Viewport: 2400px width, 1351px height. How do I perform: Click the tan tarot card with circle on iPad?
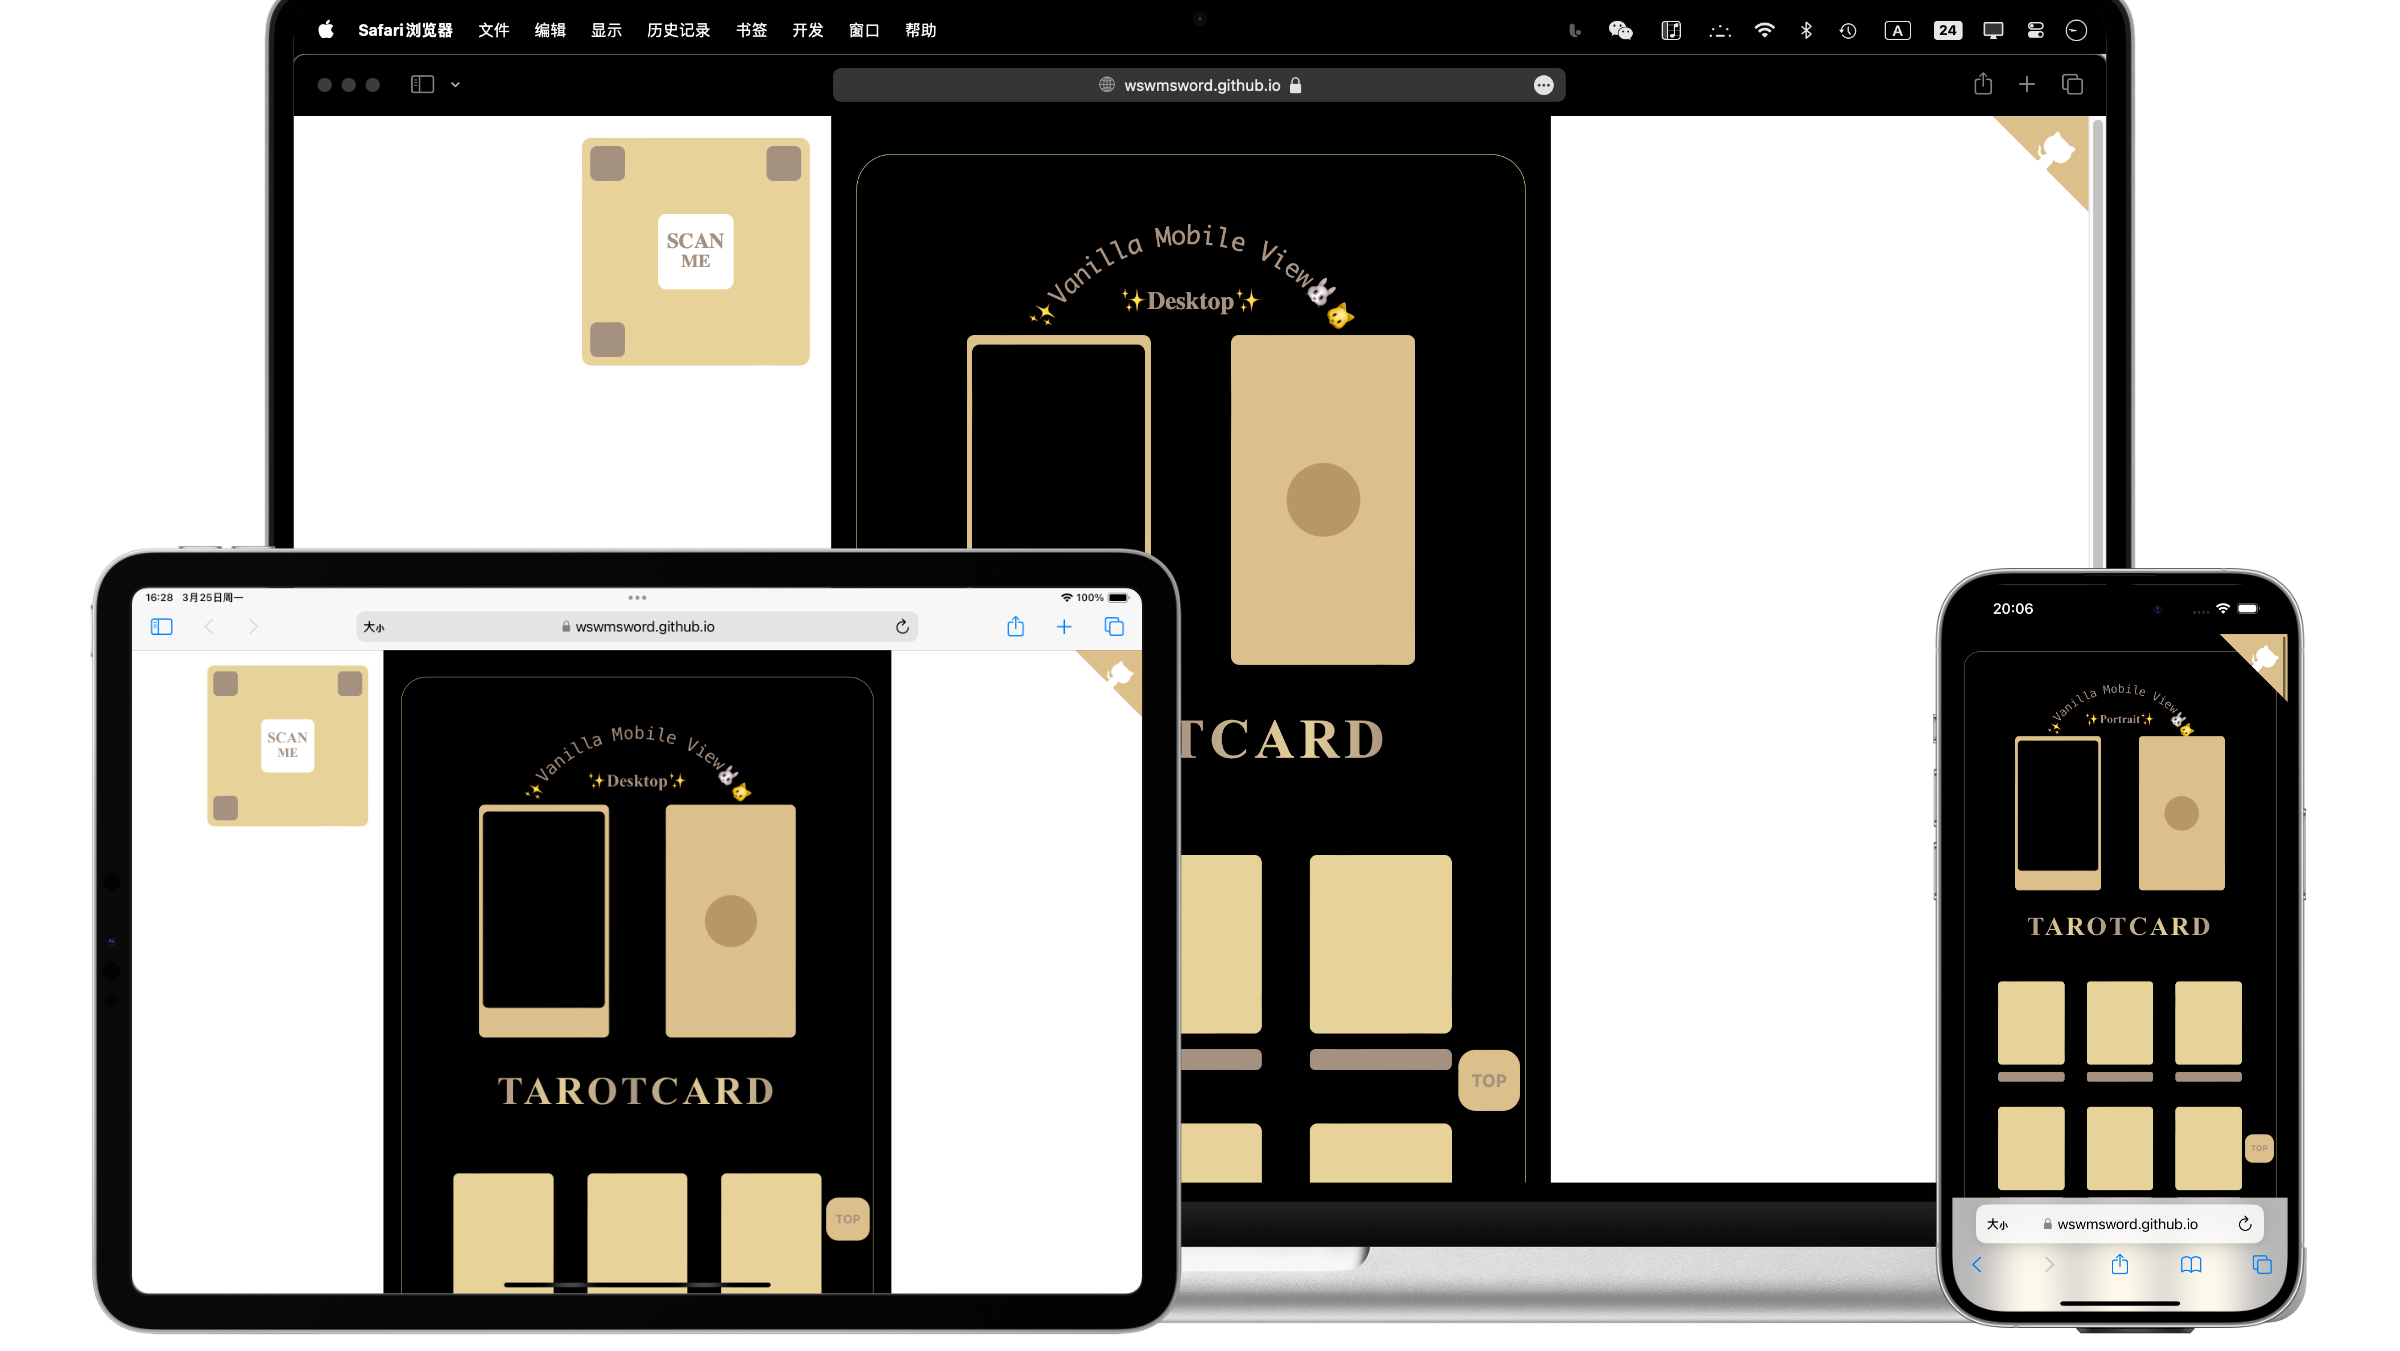tap(731, 921)
